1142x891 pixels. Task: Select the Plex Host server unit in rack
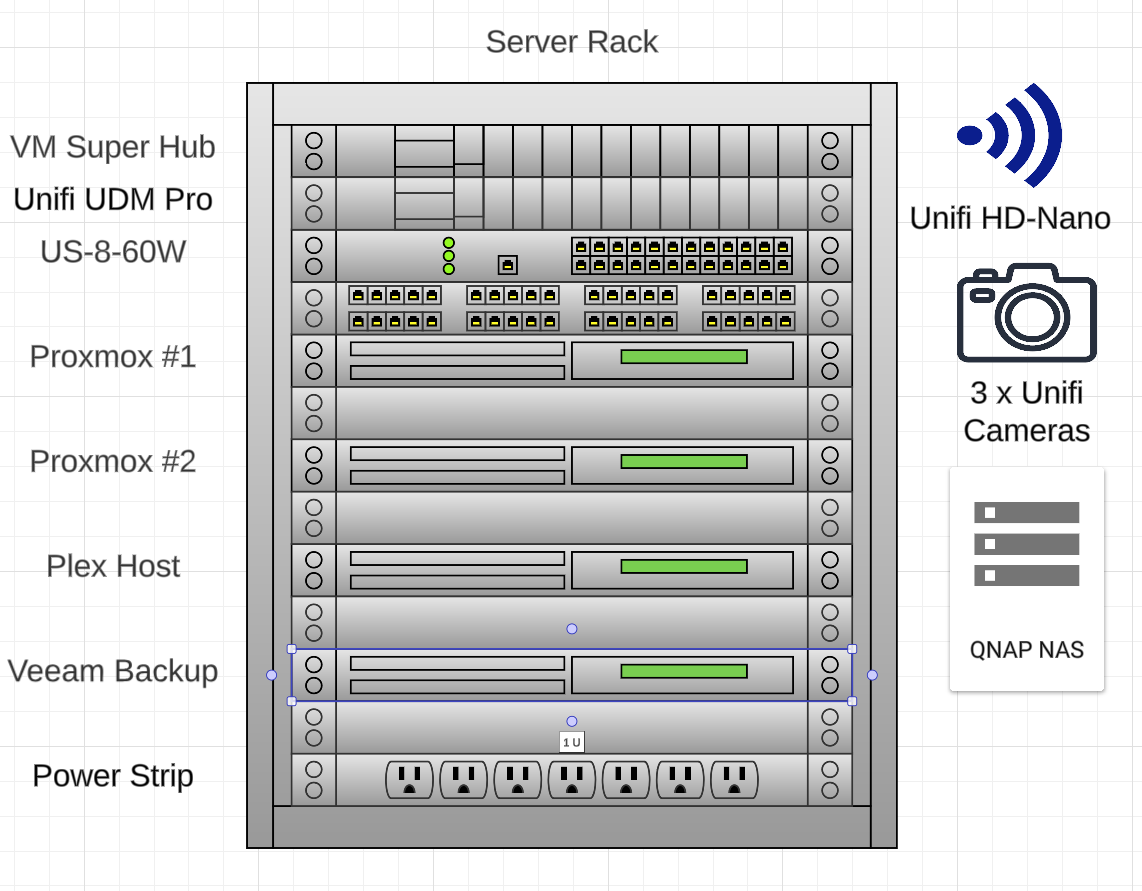coord(571,570)
